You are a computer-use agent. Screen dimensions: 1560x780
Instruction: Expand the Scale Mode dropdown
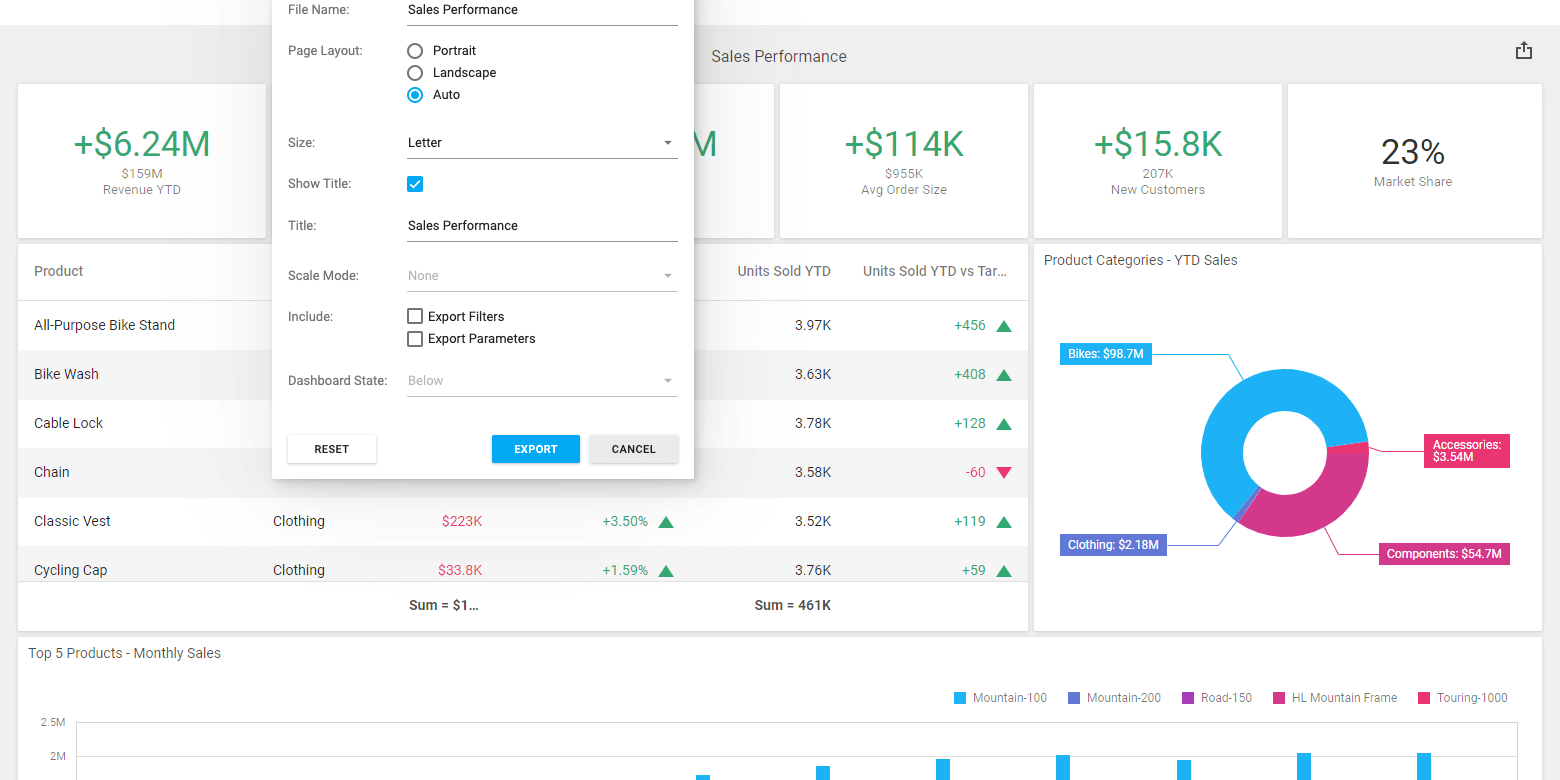click(x=542, y=276)
